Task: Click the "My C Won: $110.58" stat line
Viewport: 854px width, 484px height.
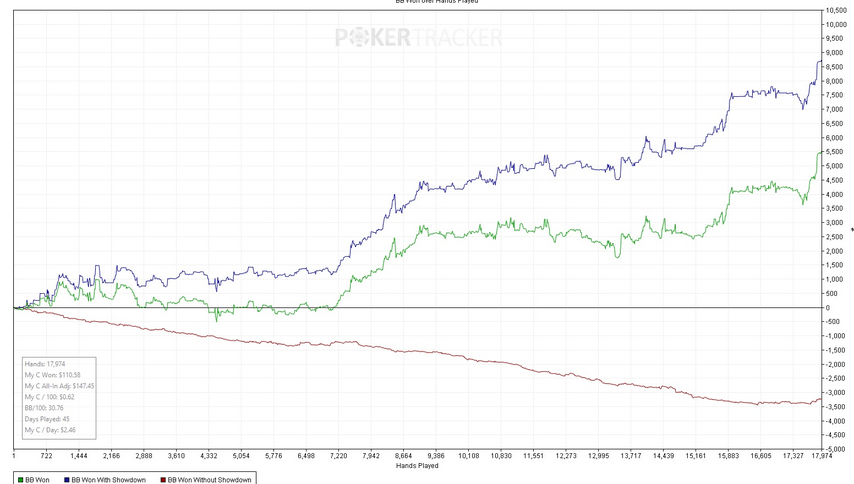Action: coord(52,375)
